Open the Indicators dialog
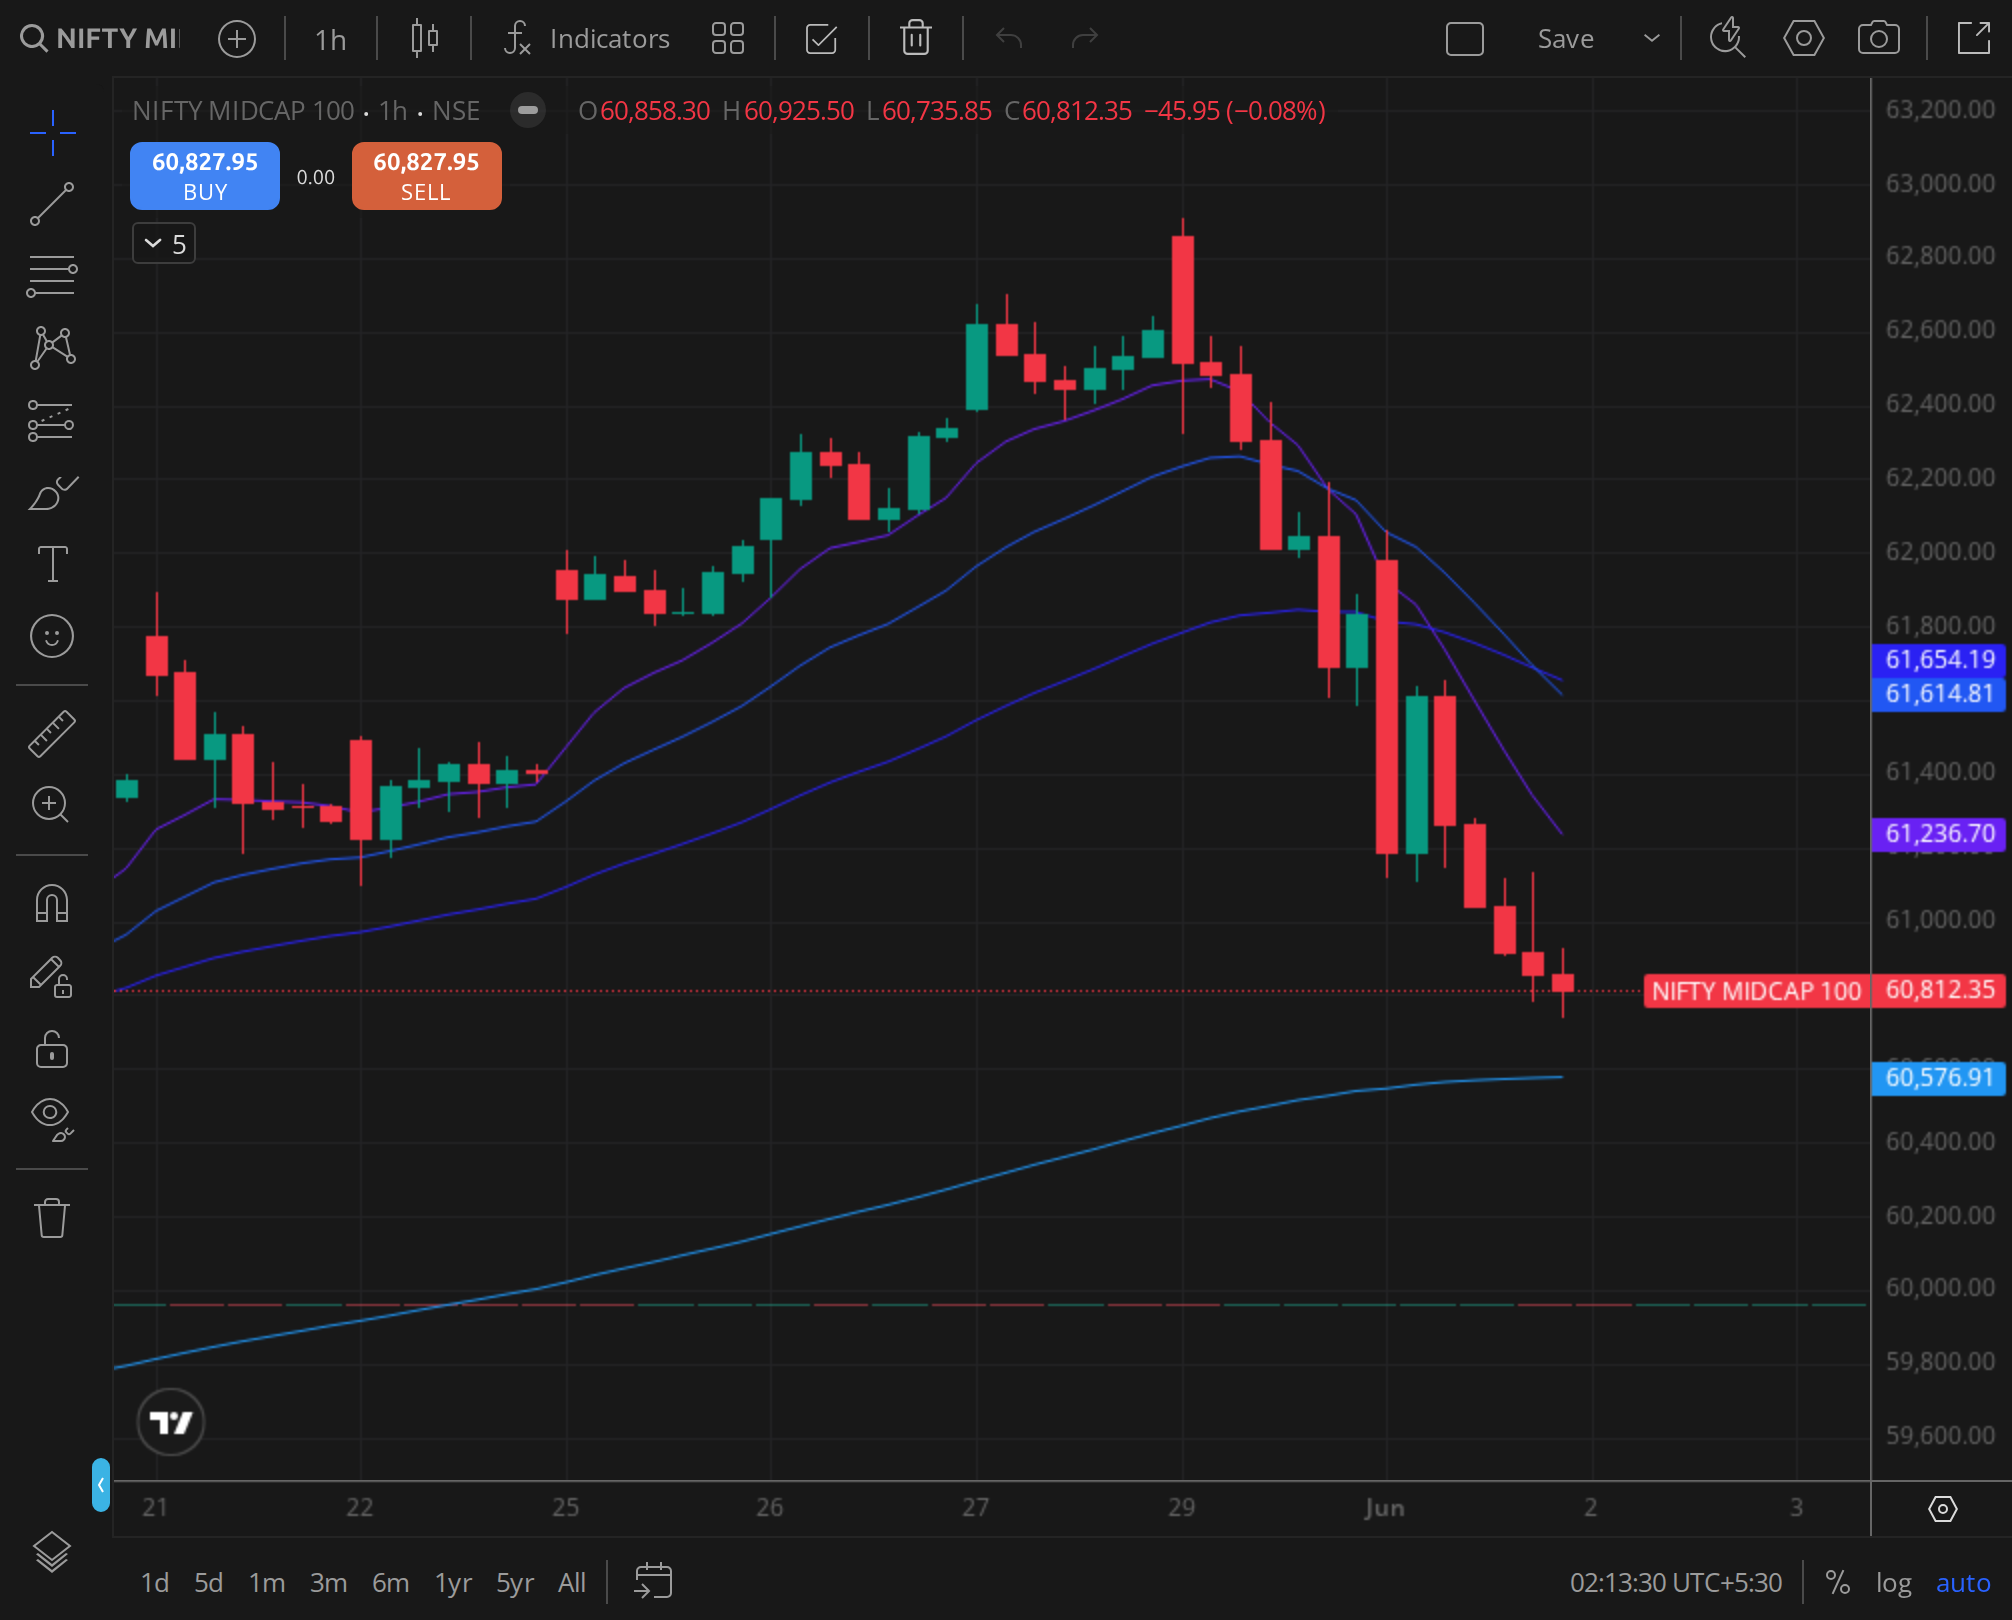The height and width of the screenshot is (1620, 2012). 586,39
